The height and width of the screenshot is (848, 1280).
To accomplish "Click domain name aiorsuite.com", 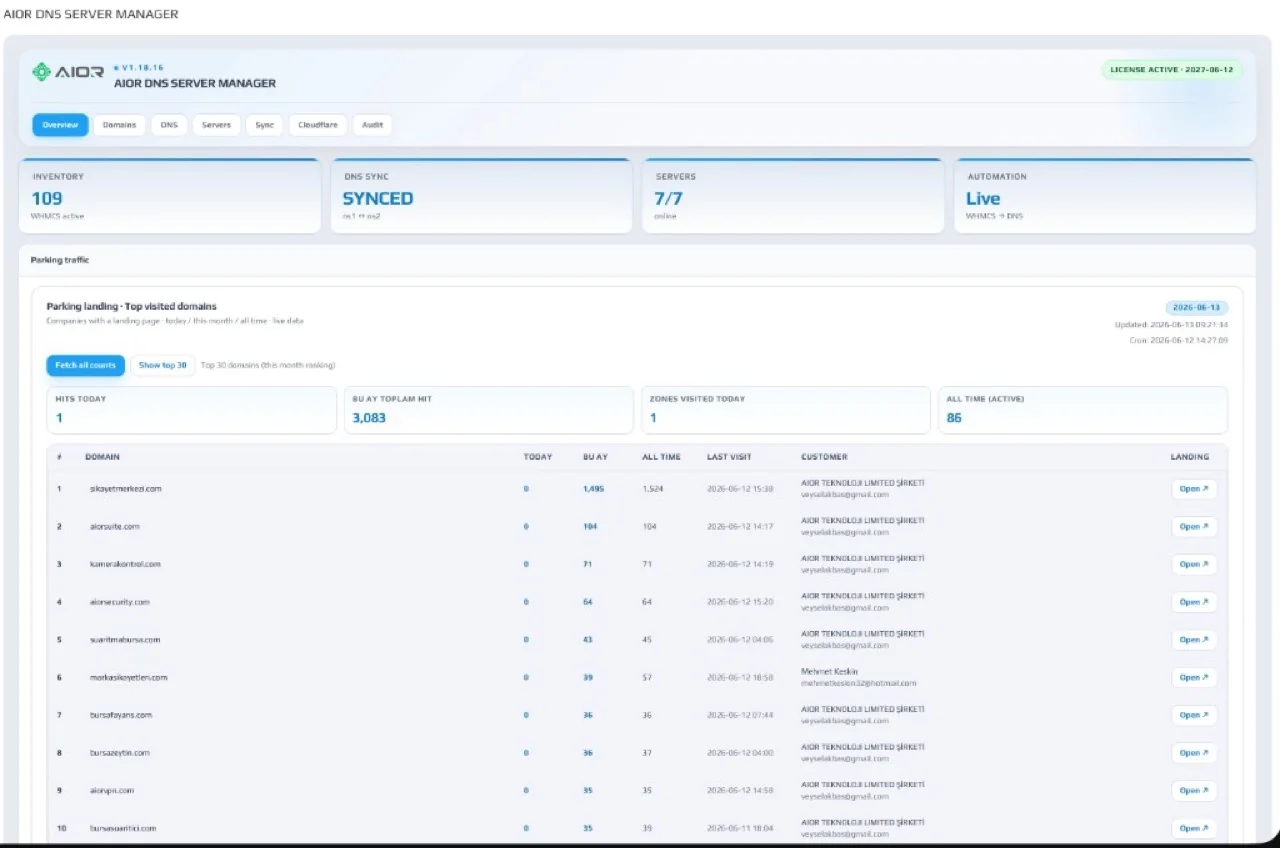I will click(x=115, y=526).
